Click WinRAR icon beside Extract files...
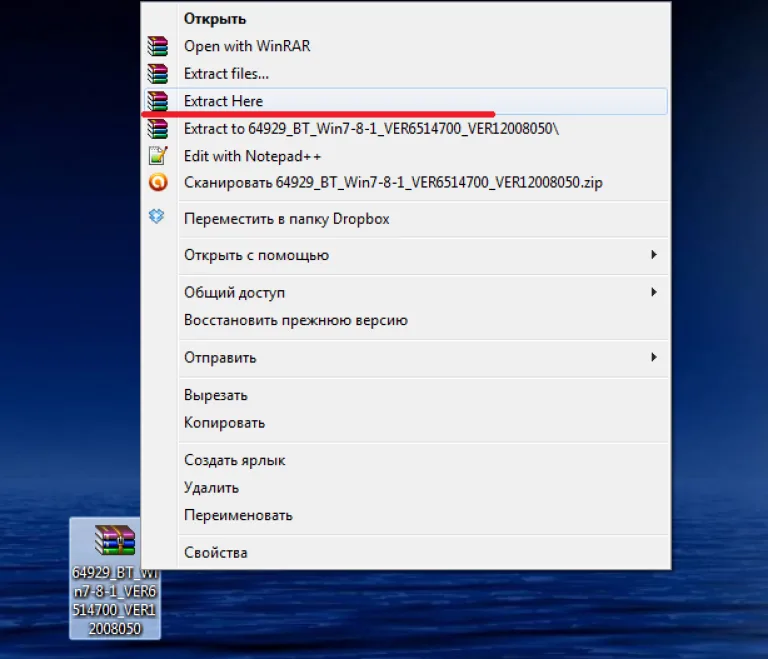 pos(158,73)
